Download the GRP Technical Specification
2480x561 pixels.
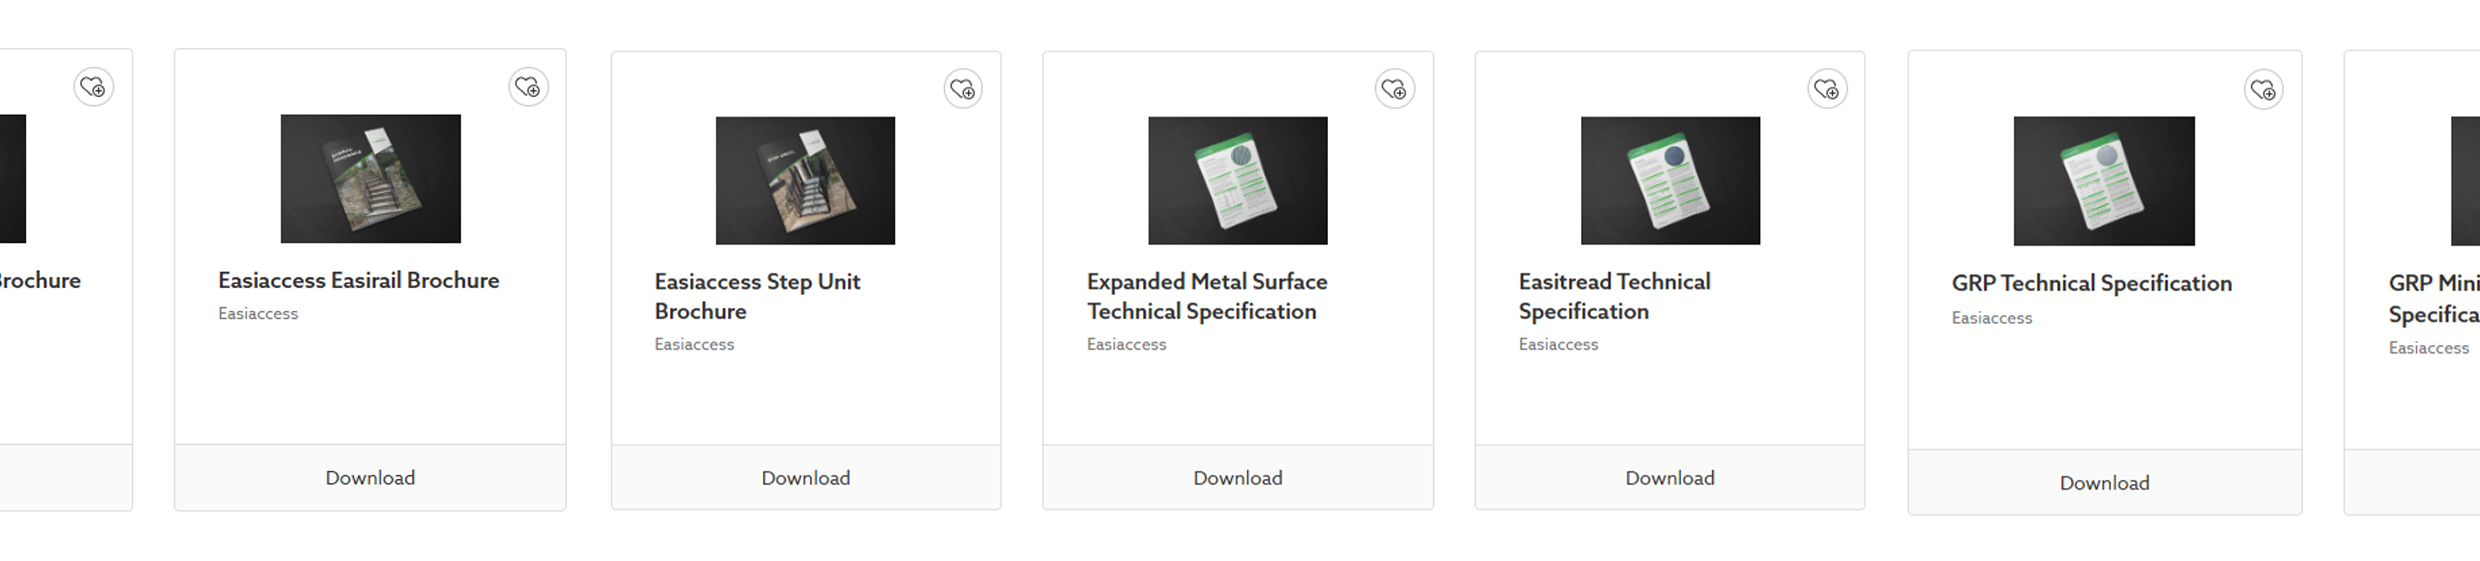[x=2104, y=483]
